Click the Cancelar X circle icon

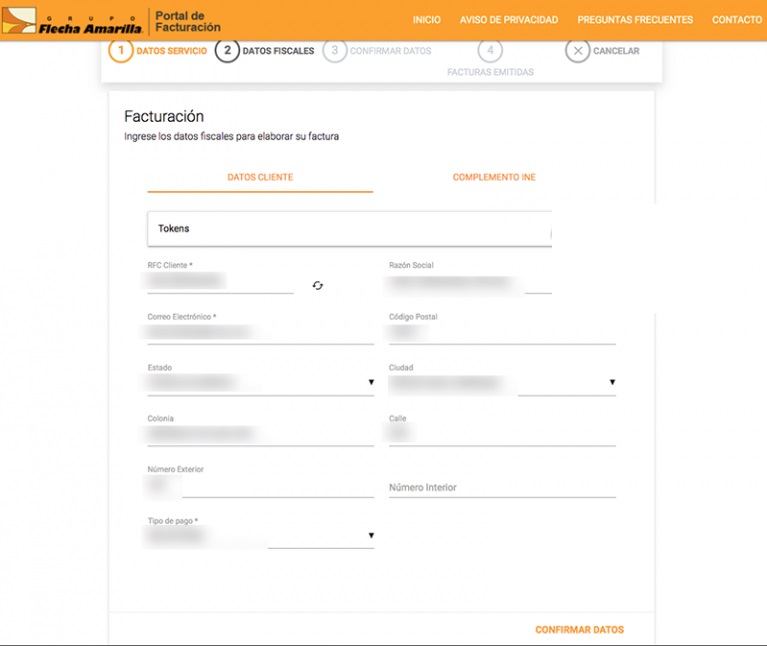578,50
